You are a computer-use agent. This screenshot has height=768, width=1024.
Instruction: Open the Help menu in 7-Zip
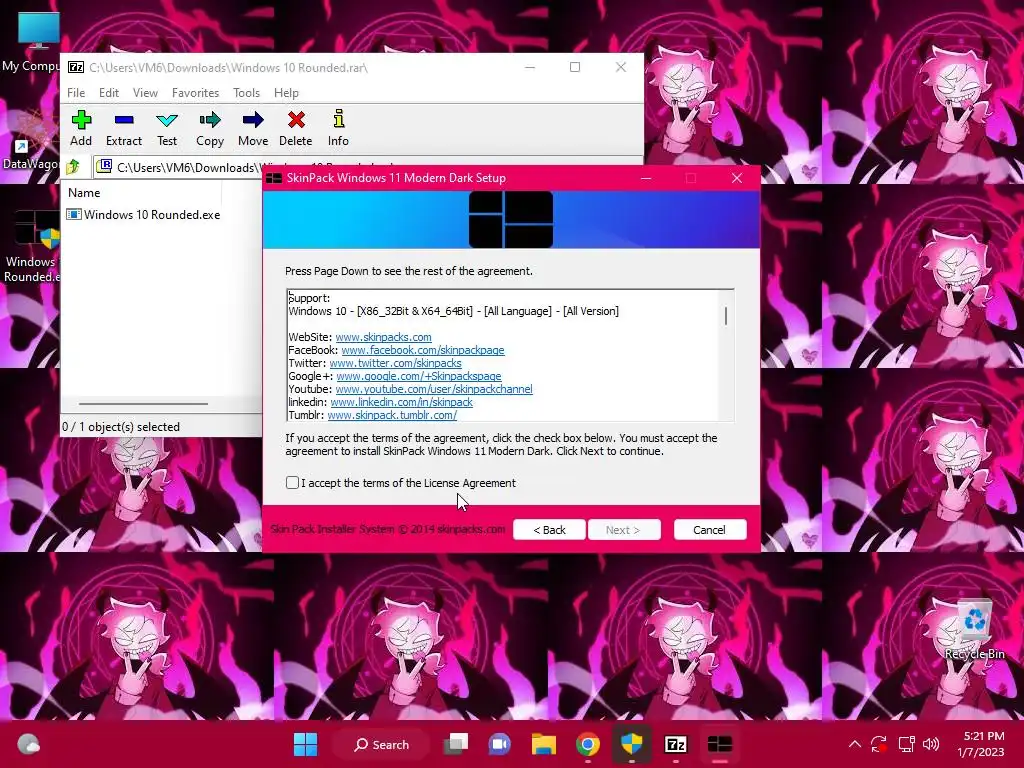286,93
